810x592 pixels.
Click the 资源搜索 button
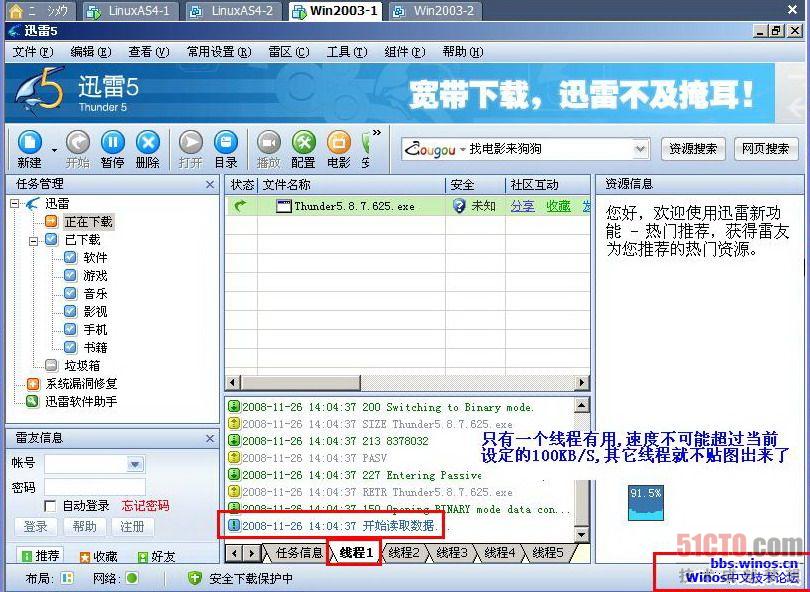693,149
